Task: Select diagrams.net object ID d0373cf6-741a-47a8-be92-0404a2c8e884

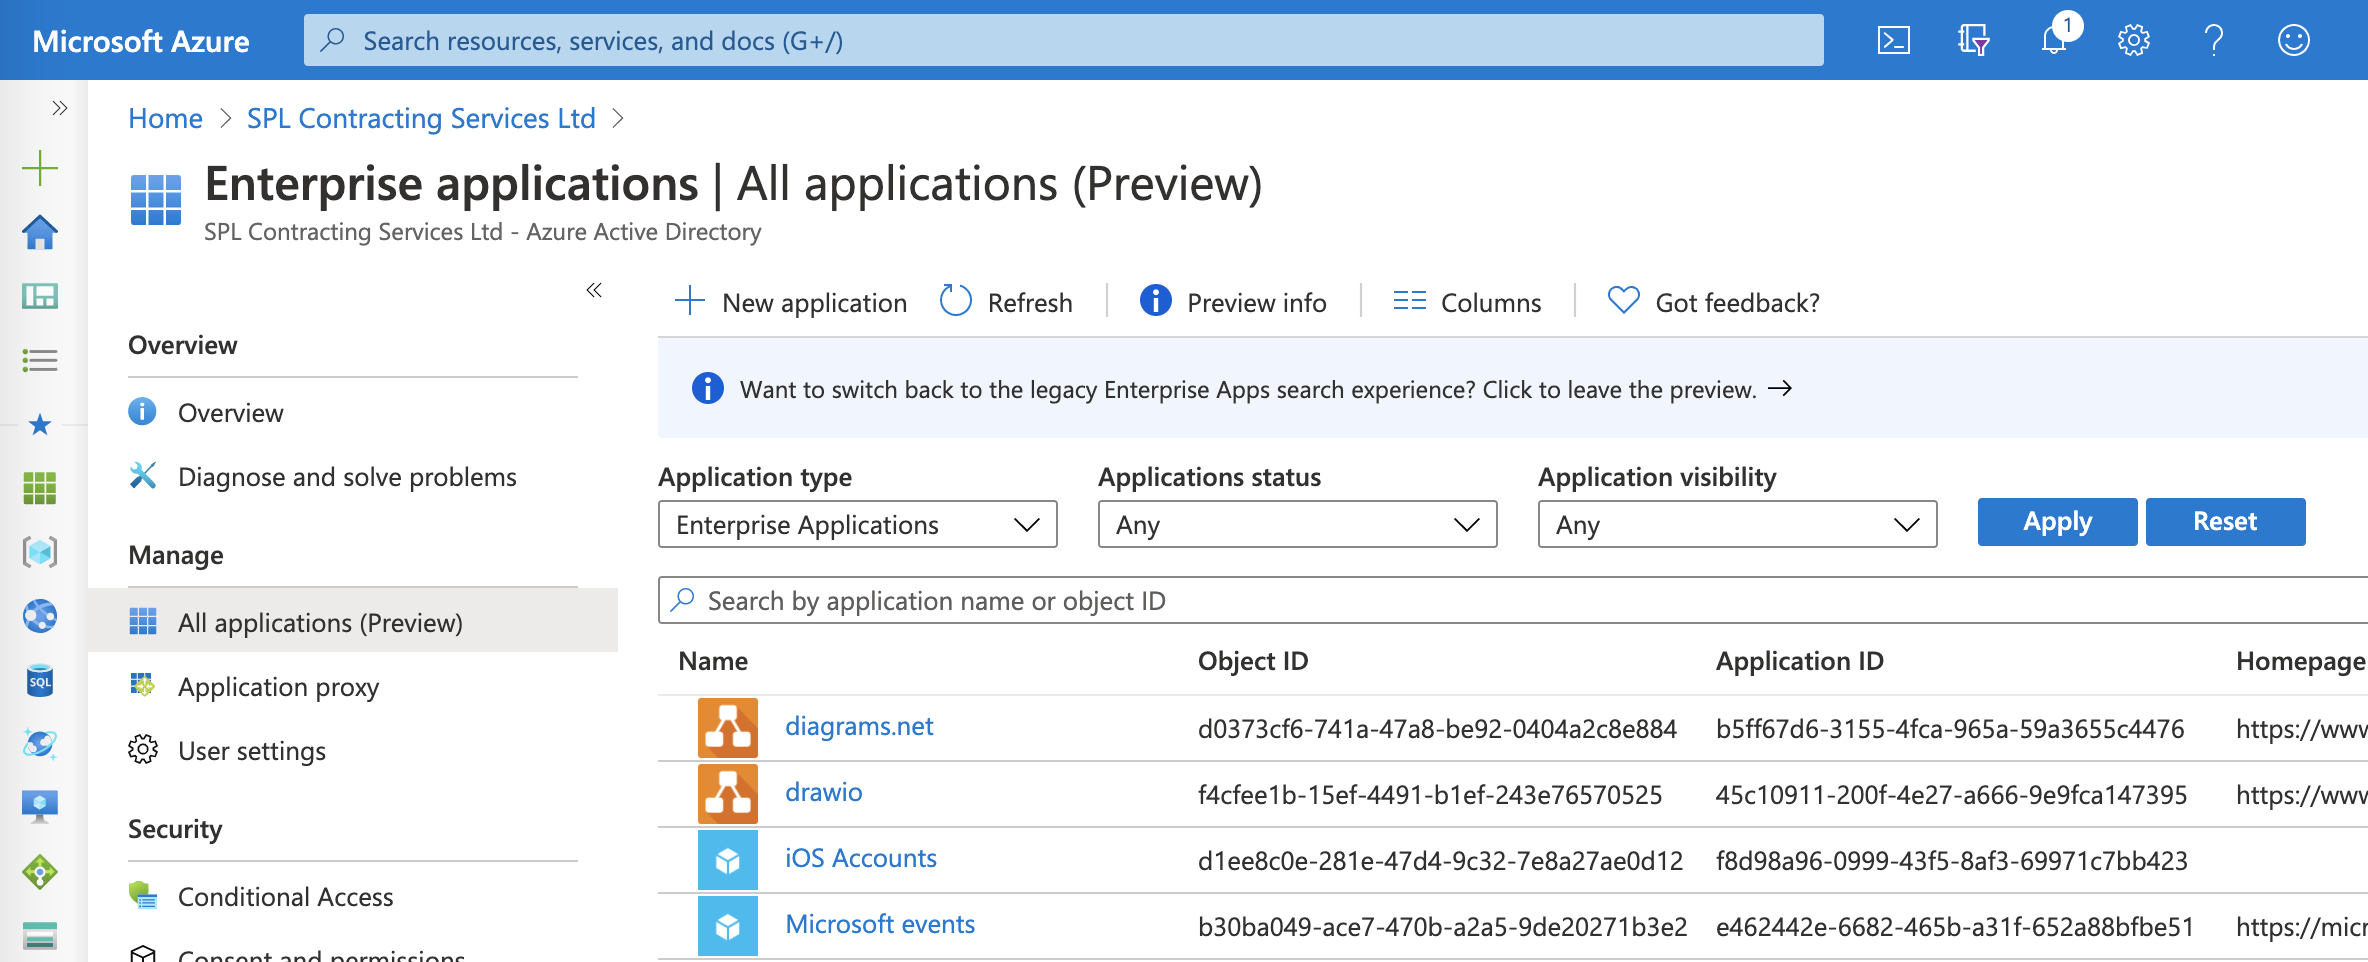Action: 1437,729
